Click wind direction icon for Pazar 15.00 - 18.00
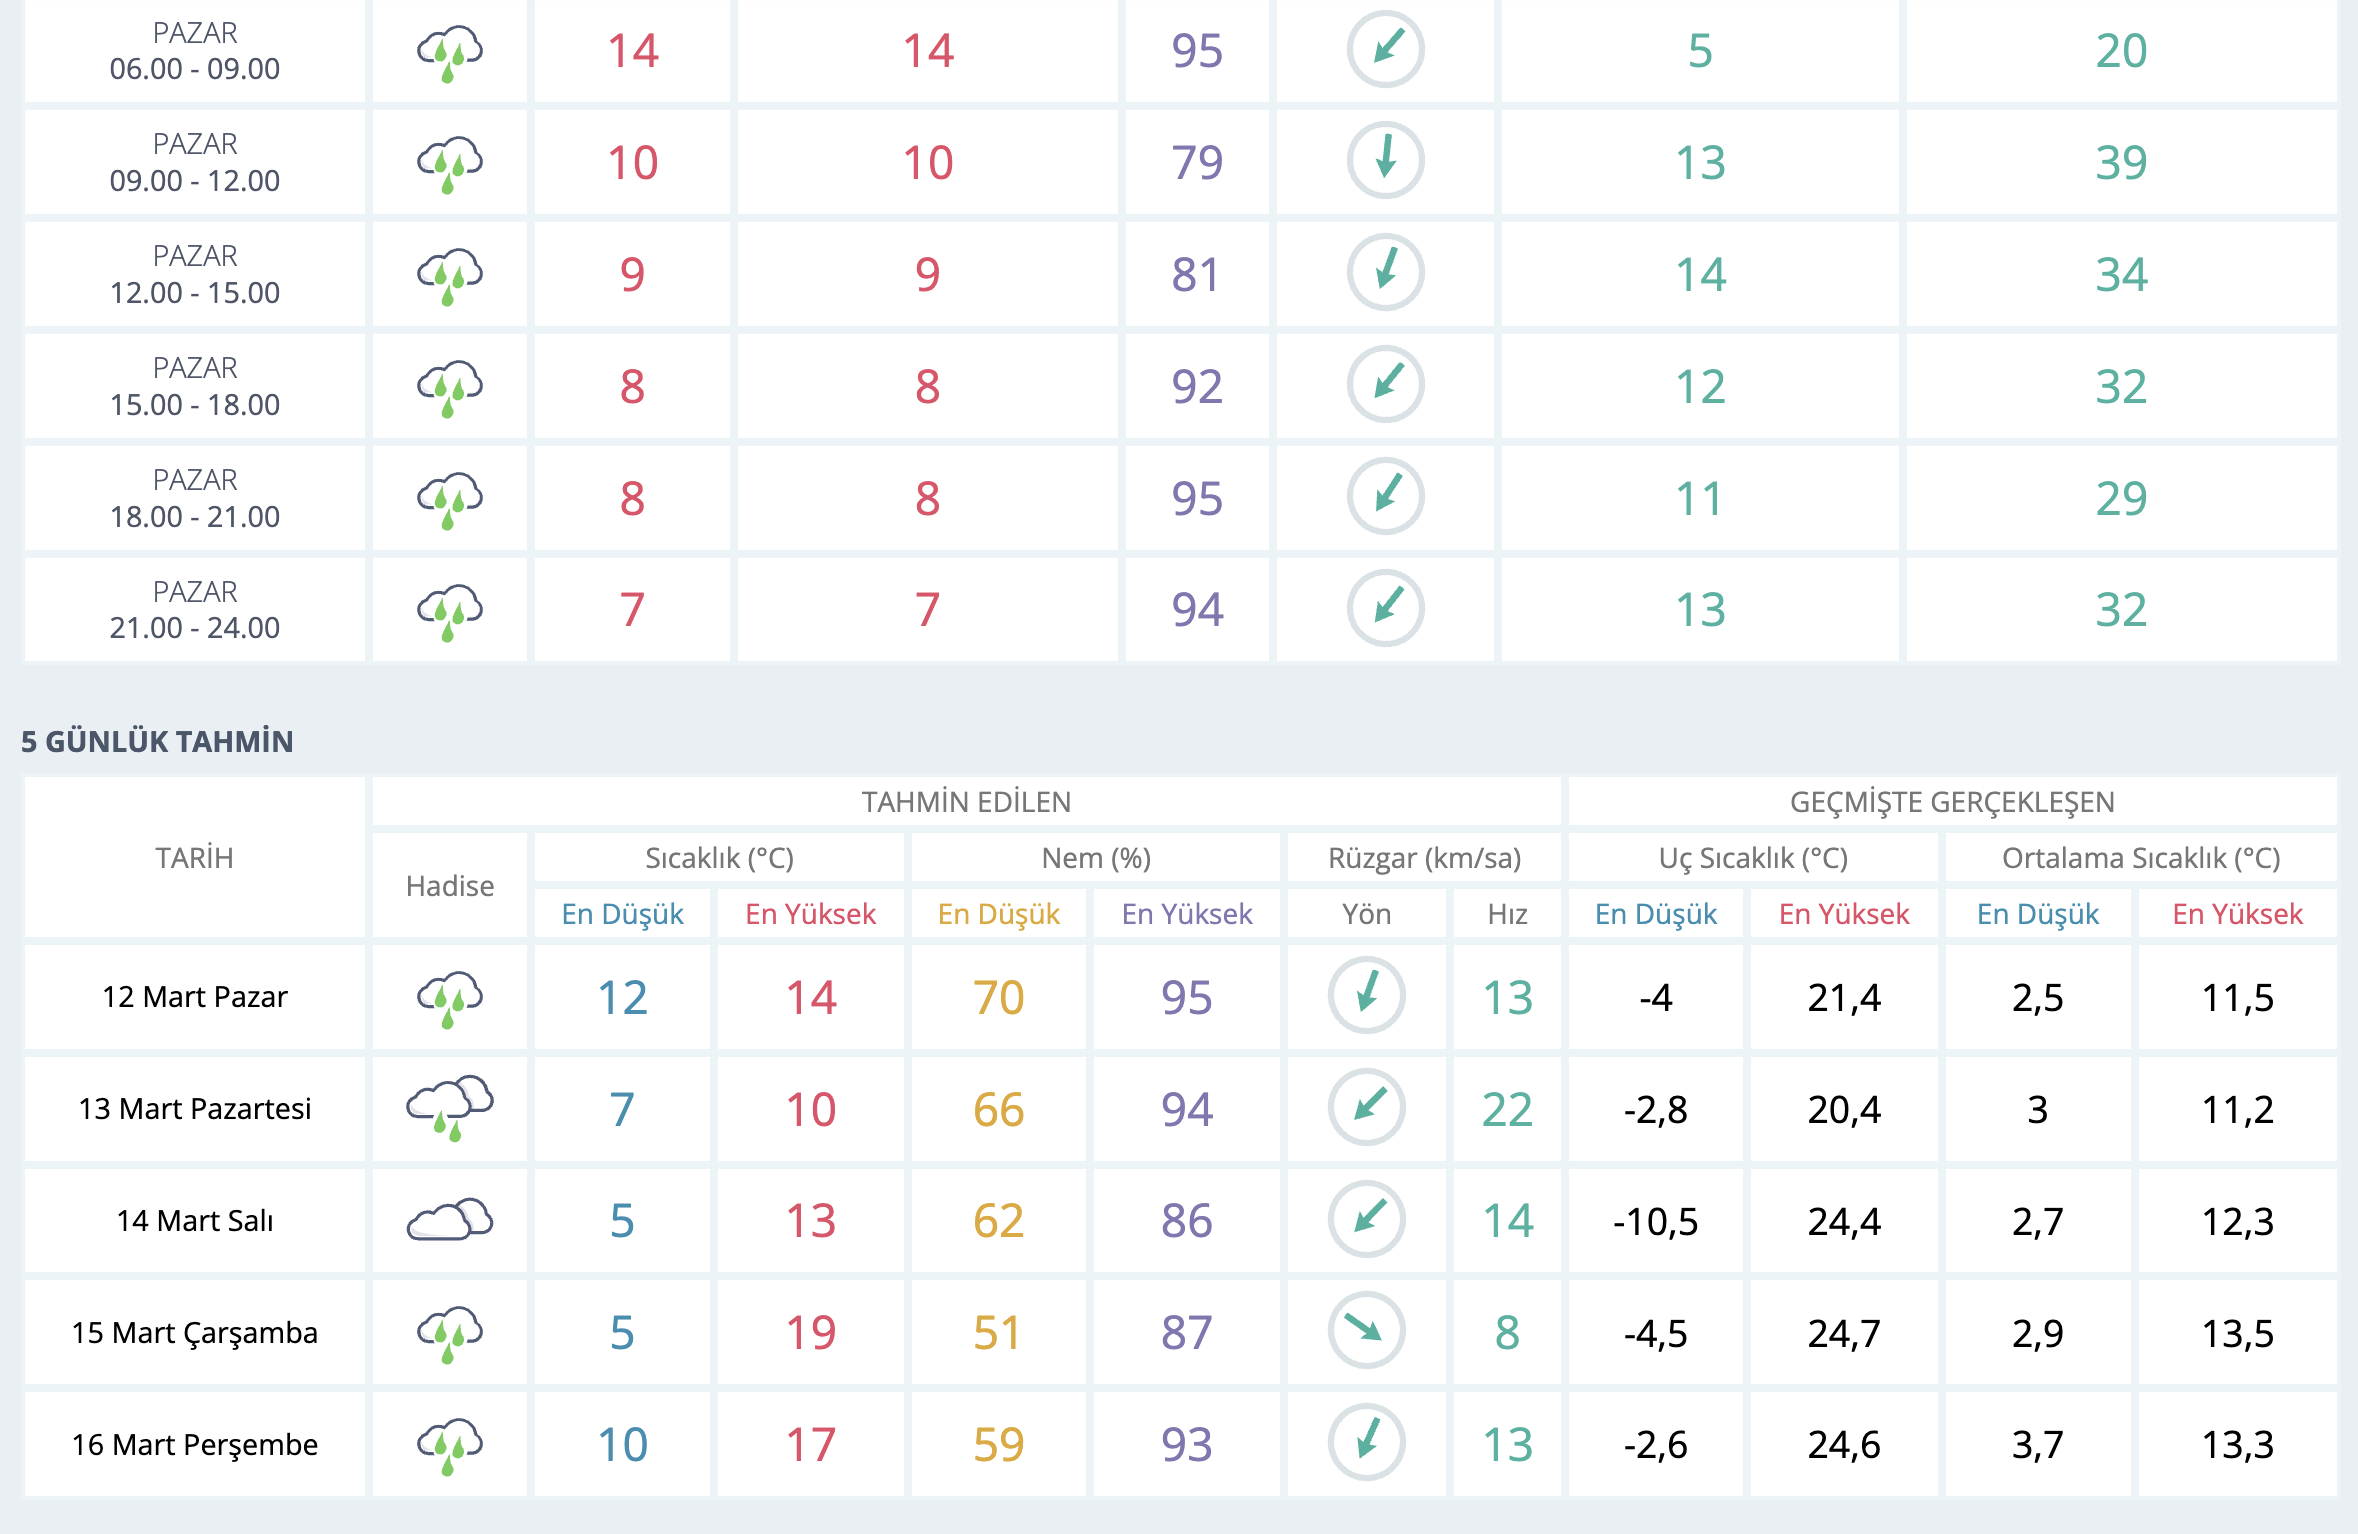This screenshot has height=1534, width=2358. pyautogui.click(x=1385, y=384)
